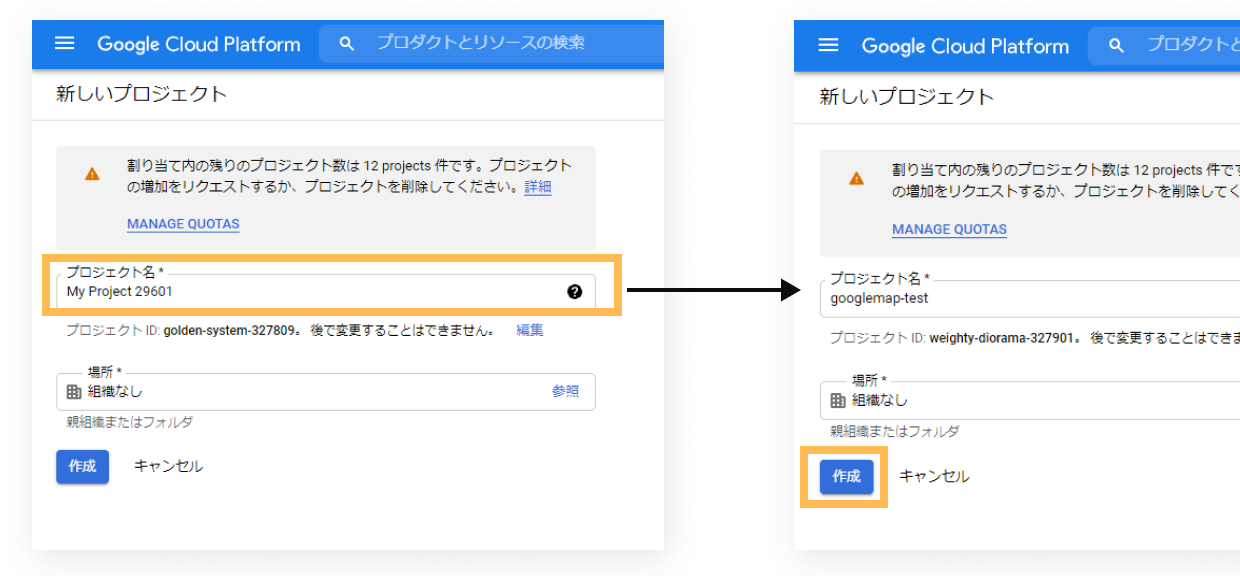Click the orange warning icon in the left panel
This screenshot has height=576, width=1240.
[92, 173]
